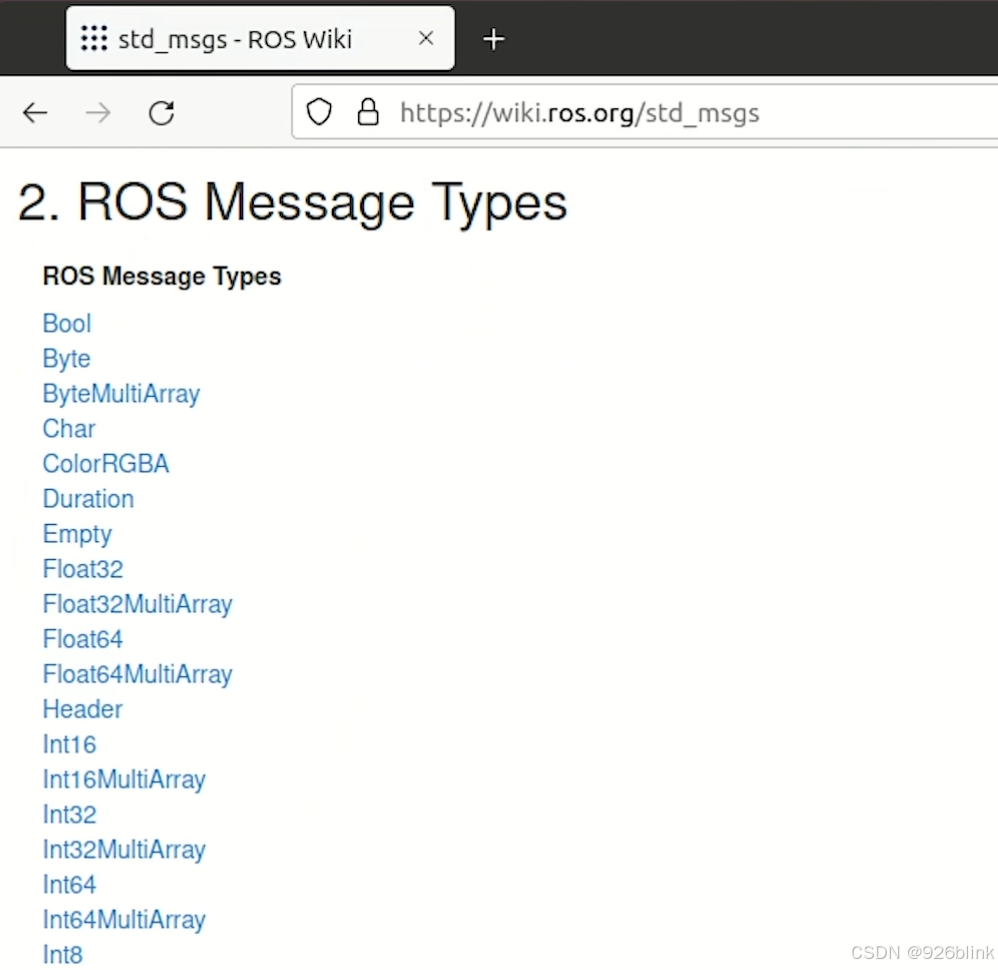This screenshot has width=998, height=970.
Task: Open the Int32MultiArray link
Action: coord(124,850)
